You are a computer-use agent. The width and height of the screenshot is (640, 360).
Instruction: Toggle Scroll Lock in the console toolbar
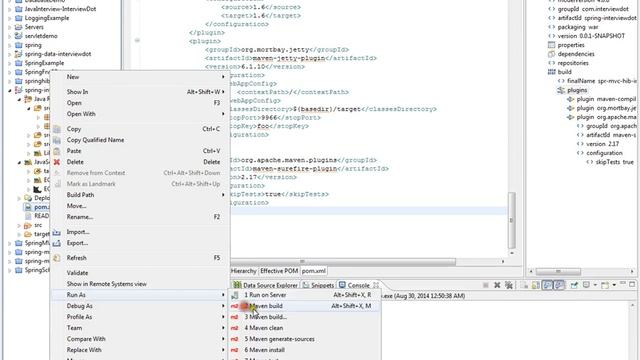536,285
